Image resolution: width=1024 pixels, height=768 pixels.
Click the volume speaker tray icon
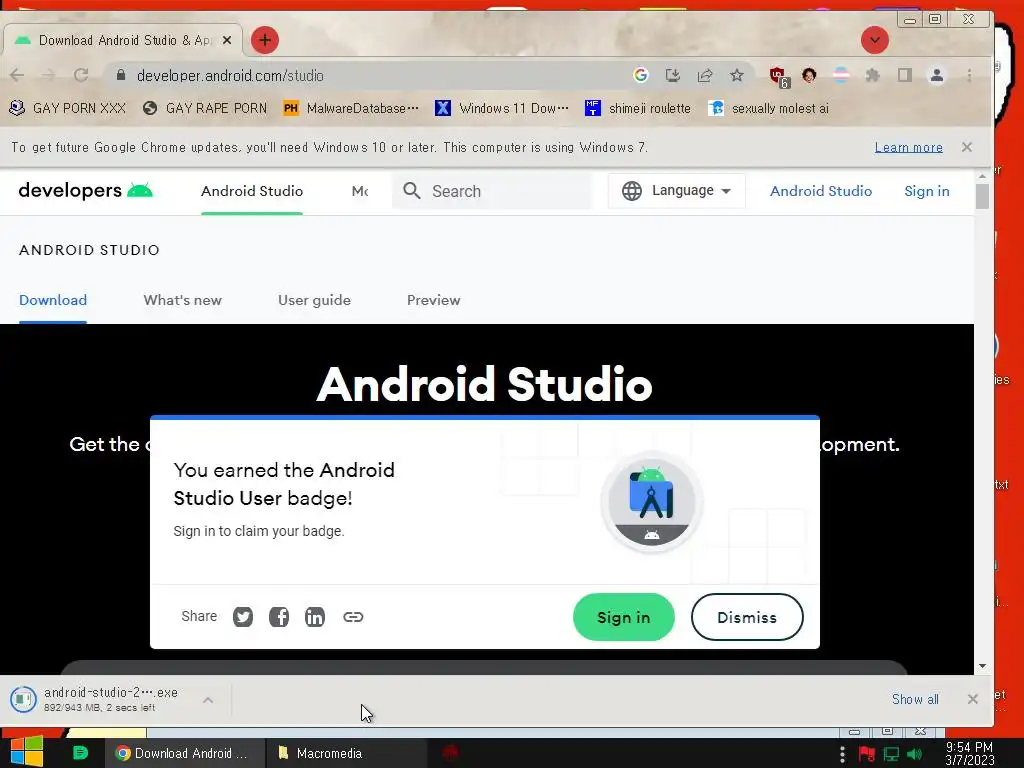[914, 754]
